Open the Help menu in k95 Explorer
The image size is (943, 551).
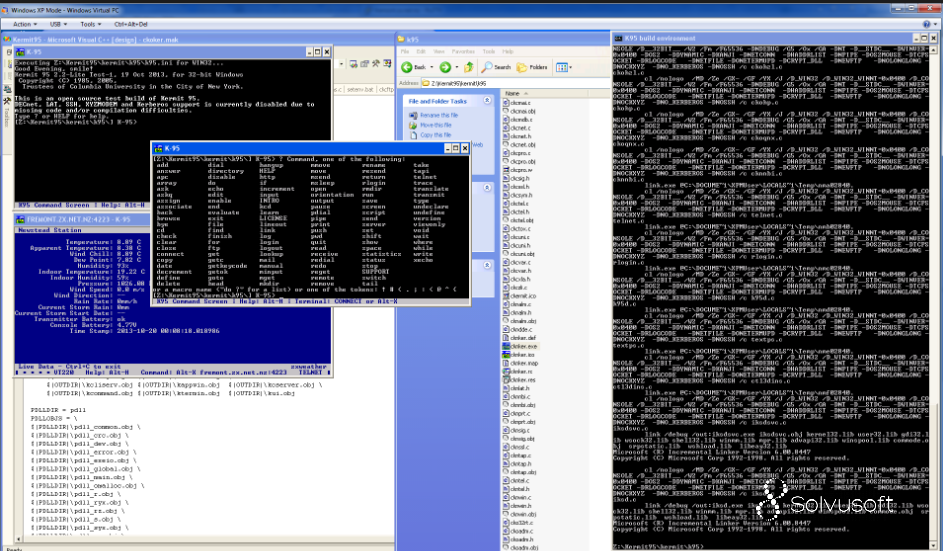pos(508,52)
